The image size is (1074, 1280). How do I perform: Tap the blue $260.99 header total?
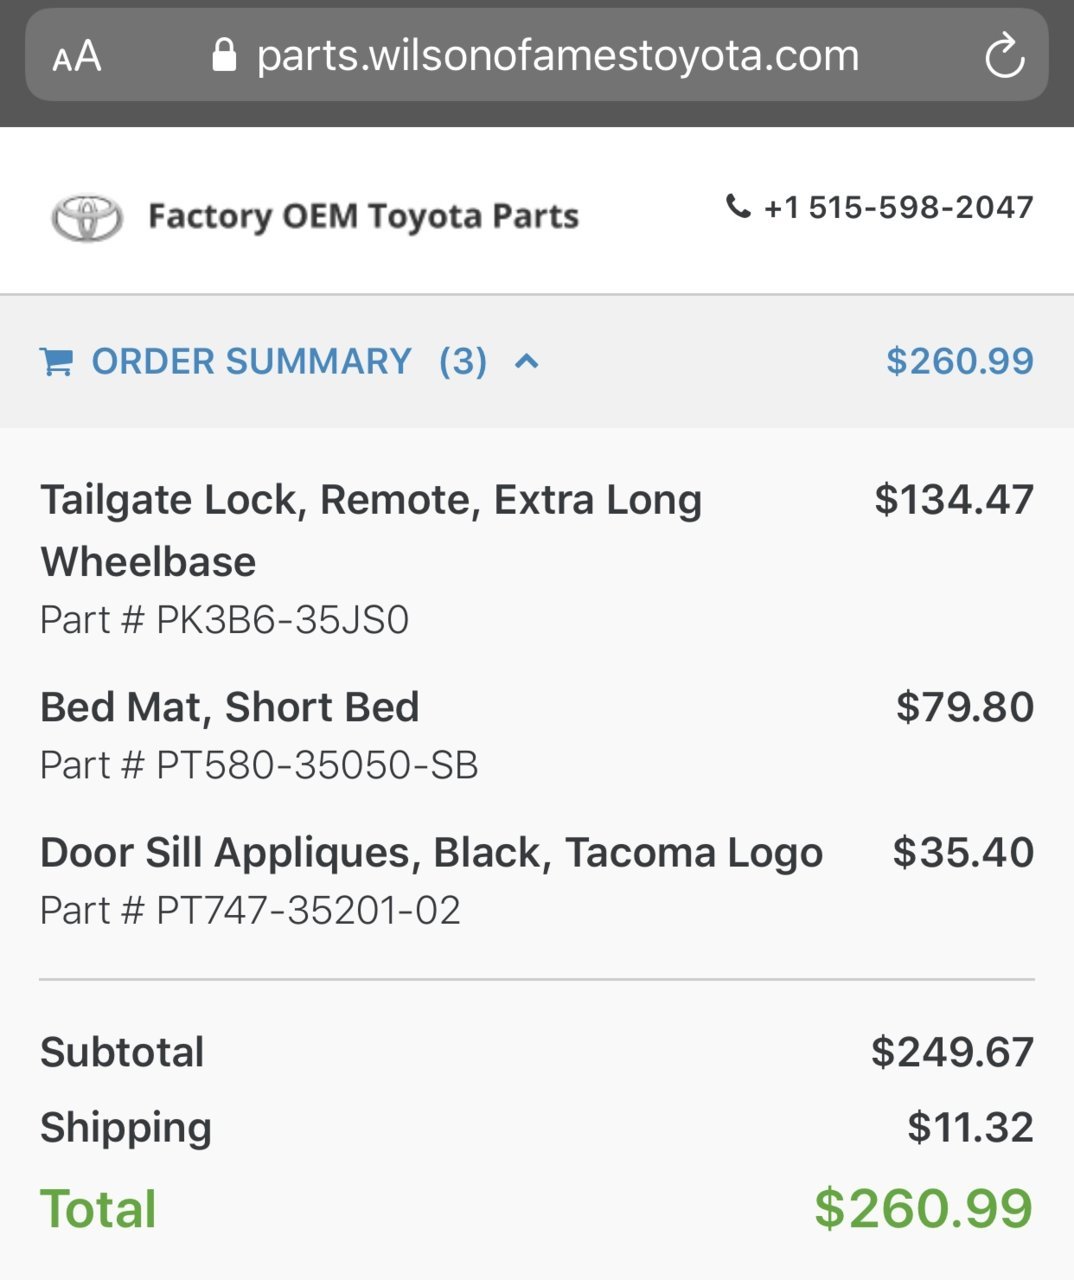[x=960, y=361]
